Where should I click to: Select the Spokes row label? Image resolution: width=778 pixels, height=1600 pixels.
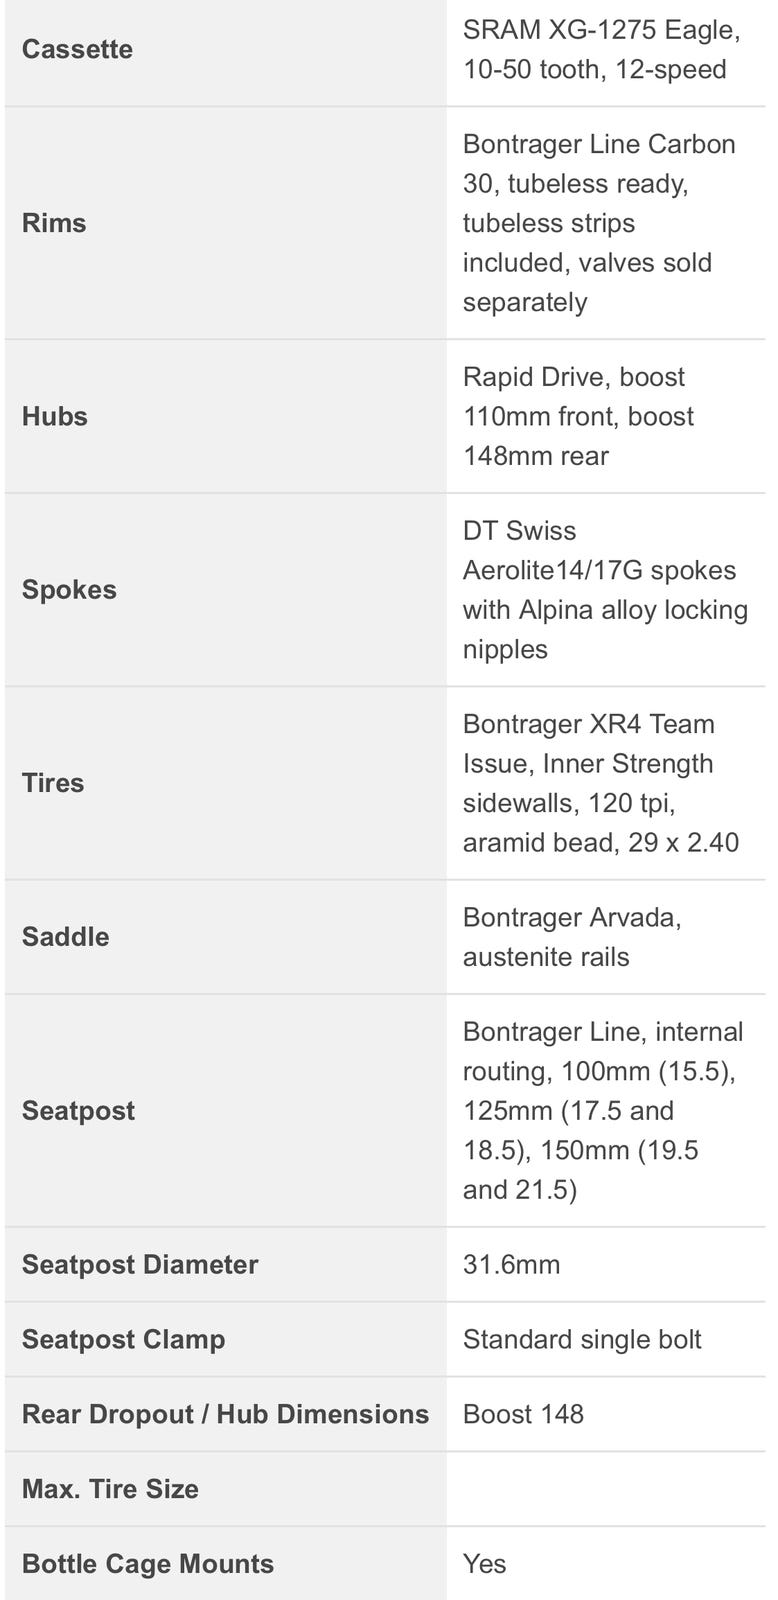click(69, 590)
